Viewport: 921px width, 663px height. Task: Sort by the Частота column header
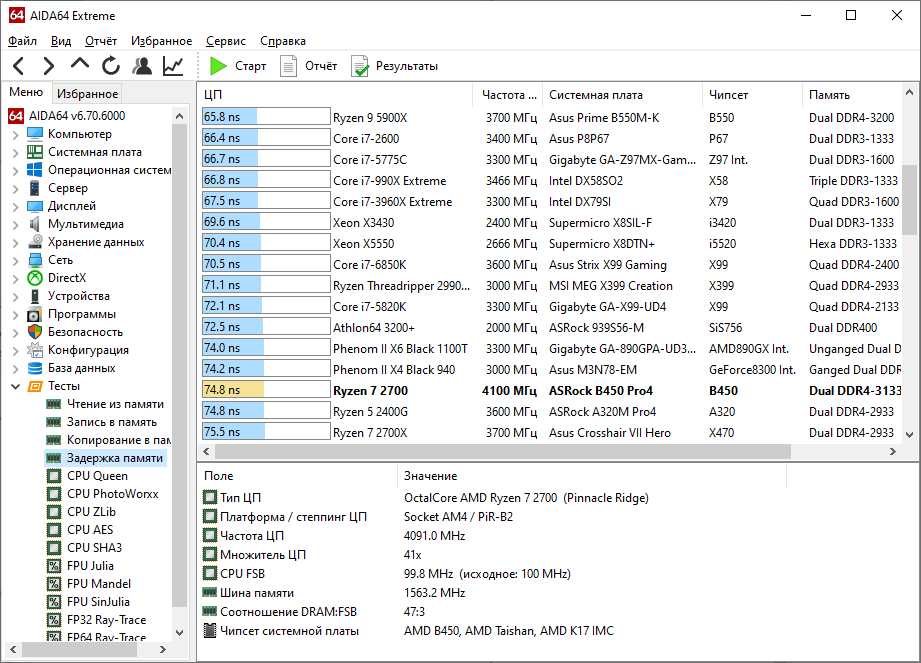pos(508,95)
